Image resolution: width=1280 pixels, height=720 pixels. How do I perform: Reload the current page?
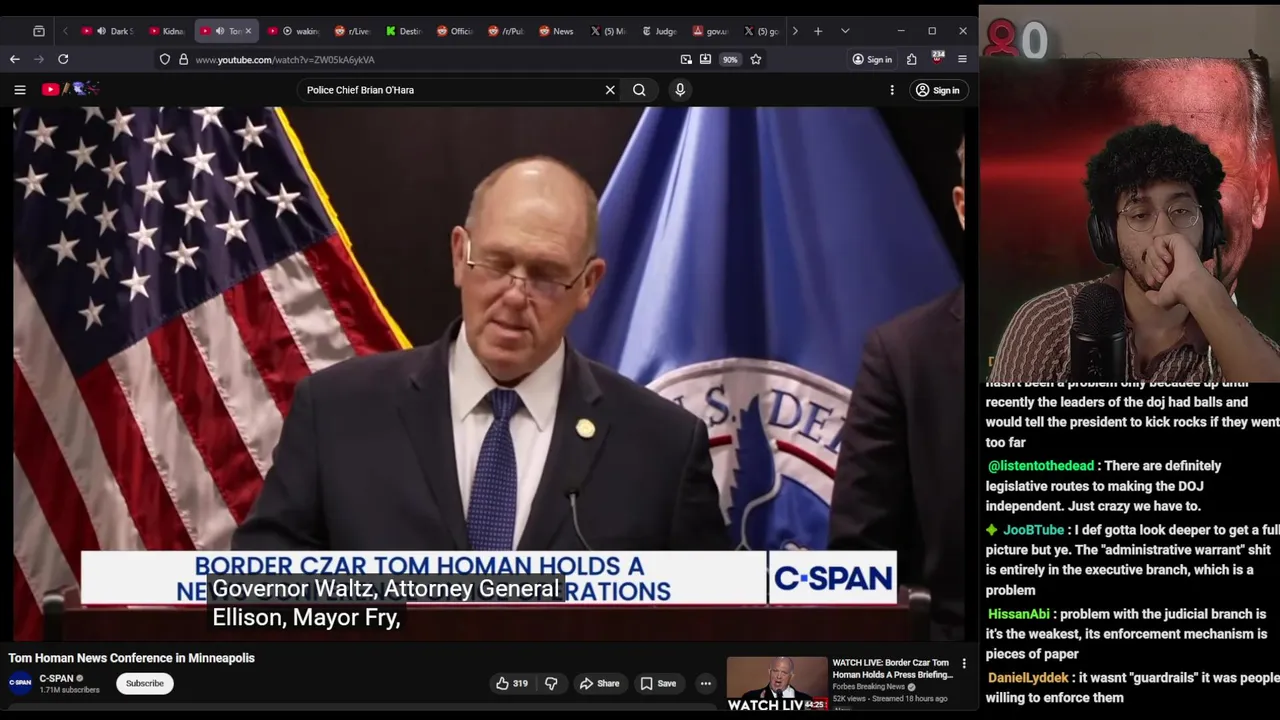tap(63, 59)
